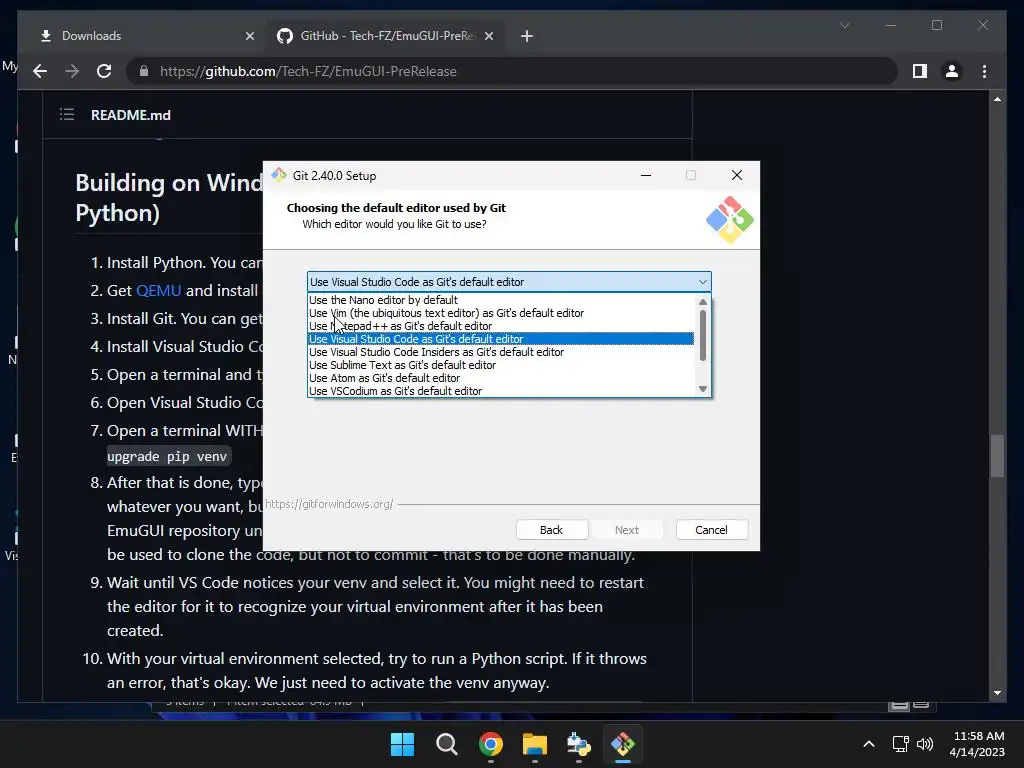Select the highlighted Visual Studio Code list entry
1024x768 pixels.
coord(500,339)
